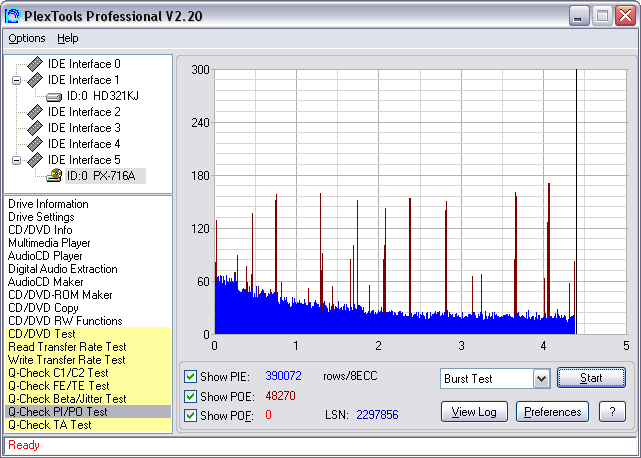Click the PX-716A optical drive icon
The width and height of the screenshot is (641, 458).
[x=54, y=175]
